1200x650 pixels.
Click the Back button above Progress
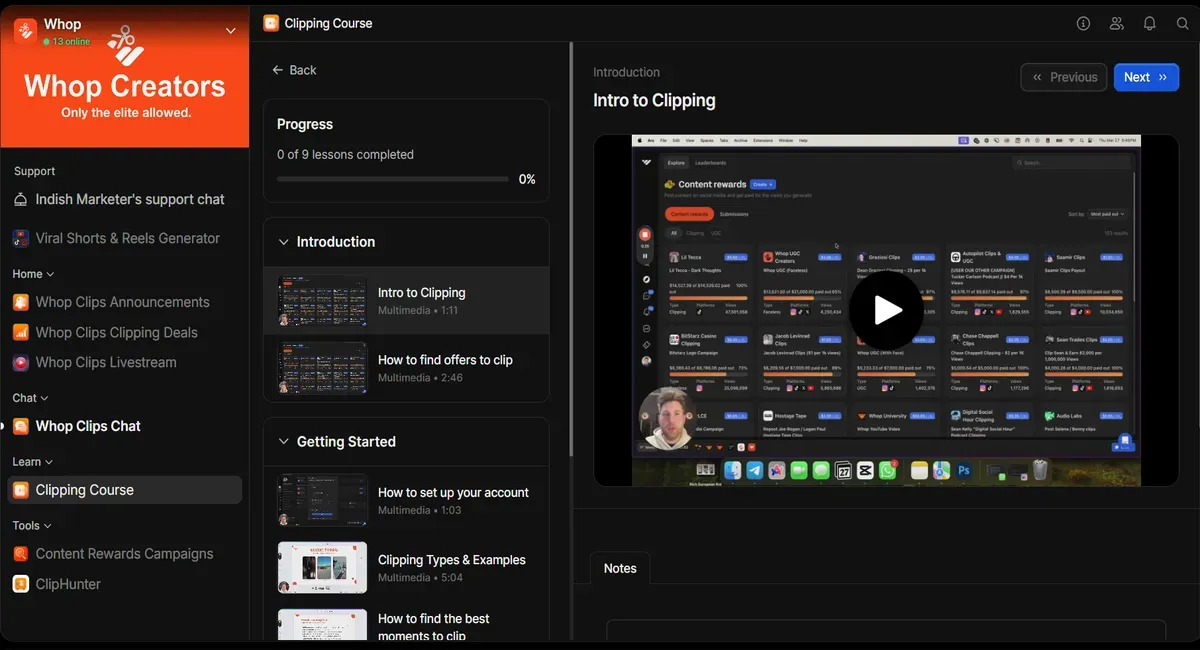(294, 70)
